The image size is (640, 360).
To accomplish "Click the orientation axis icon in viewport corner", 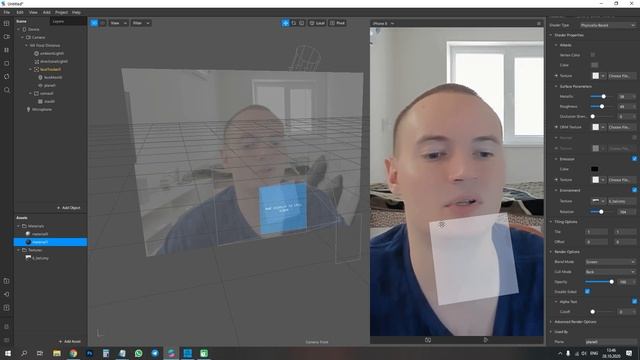I will click(100, 333).
